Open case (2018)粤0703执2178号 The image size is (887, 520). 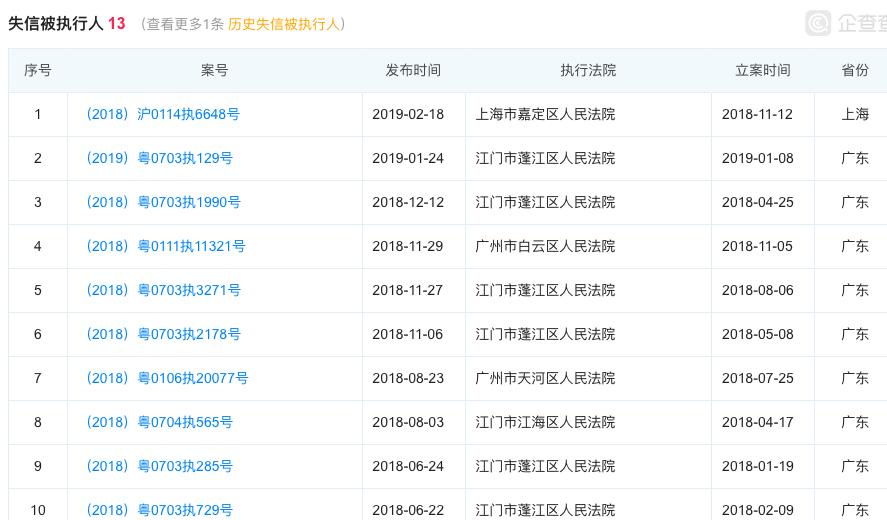163,334
